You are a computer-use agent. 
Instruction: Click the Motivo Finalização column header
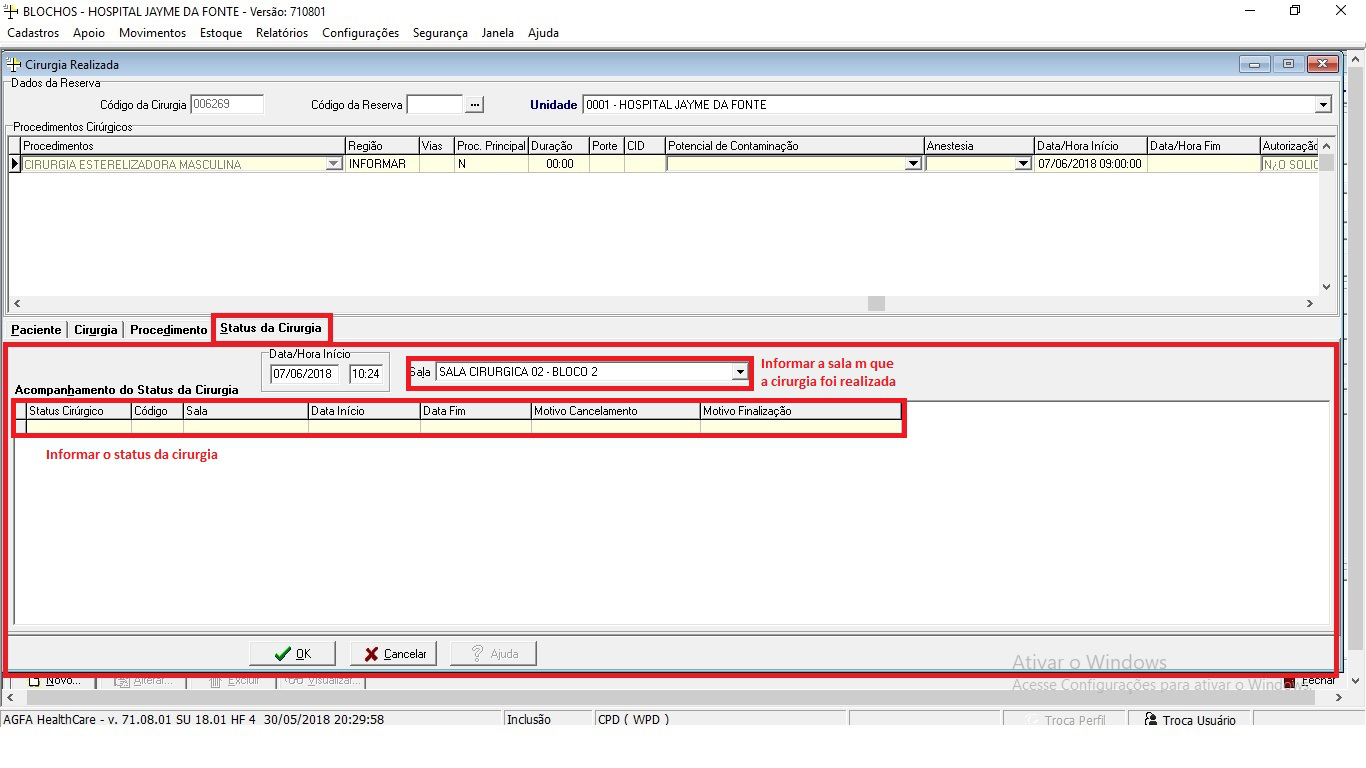(800, 411)
